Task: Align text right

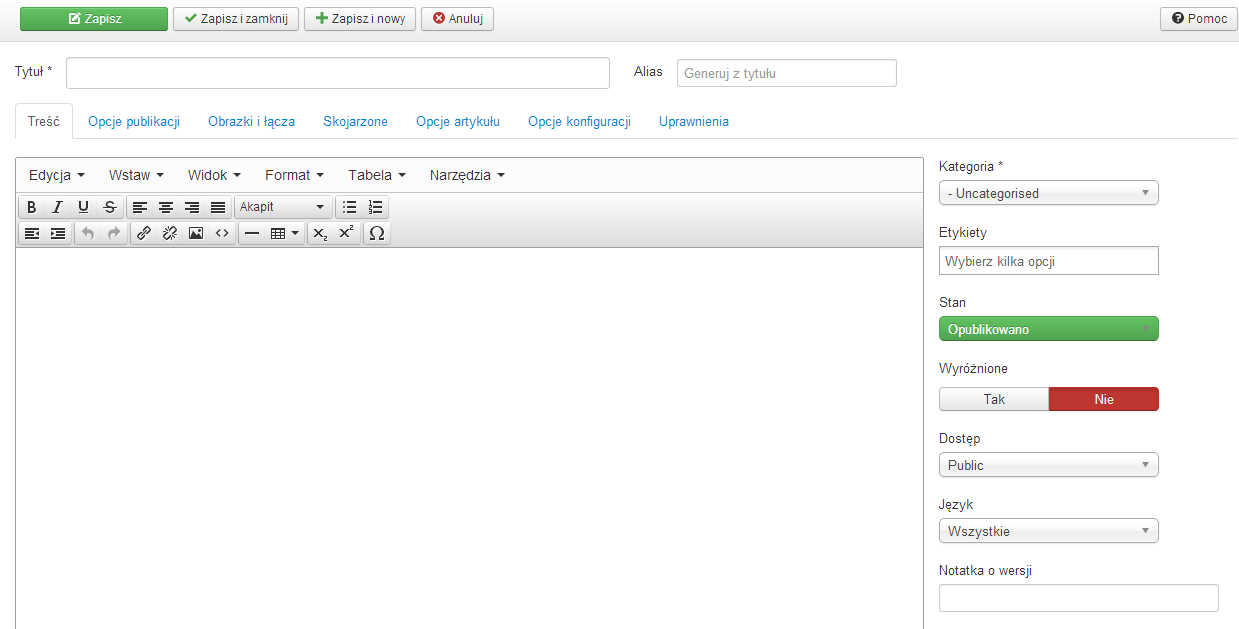Action: (192, 208)
